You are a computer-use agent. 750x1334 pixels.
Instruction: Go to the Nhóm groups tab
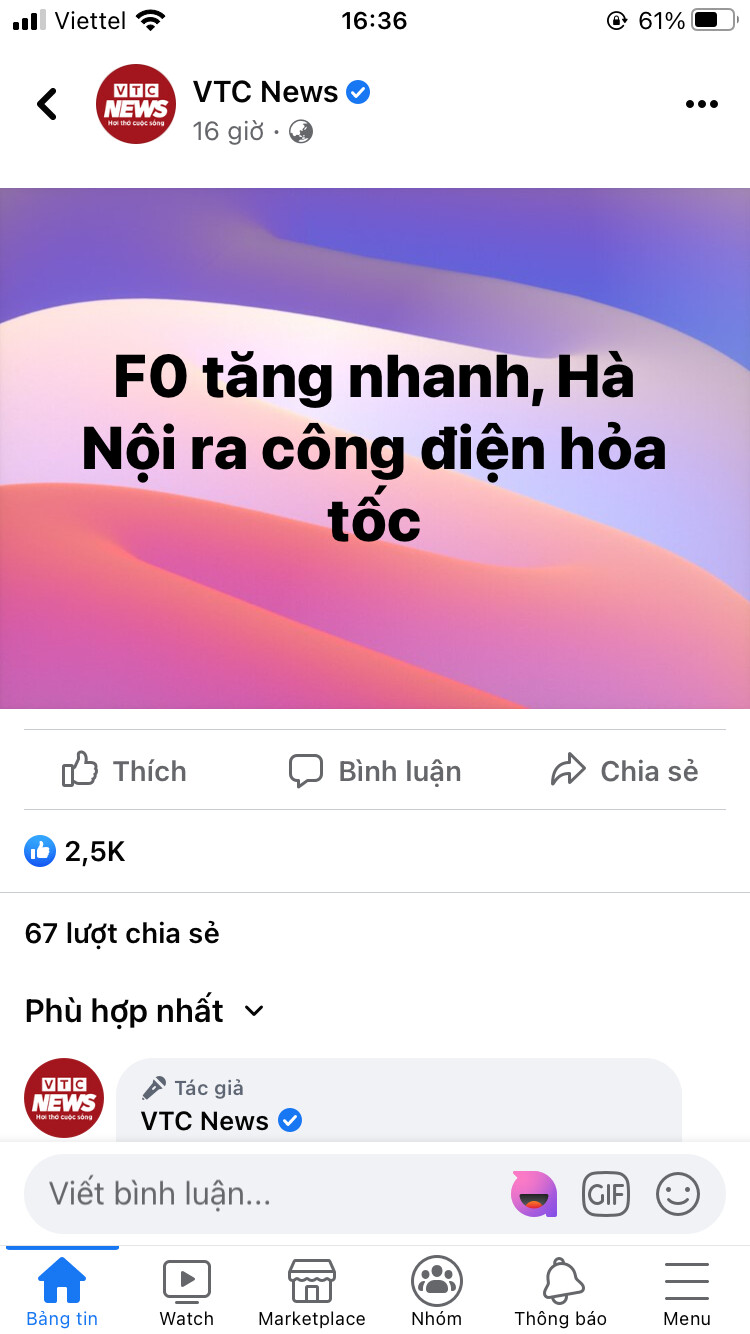click(x=437, y=1292)
